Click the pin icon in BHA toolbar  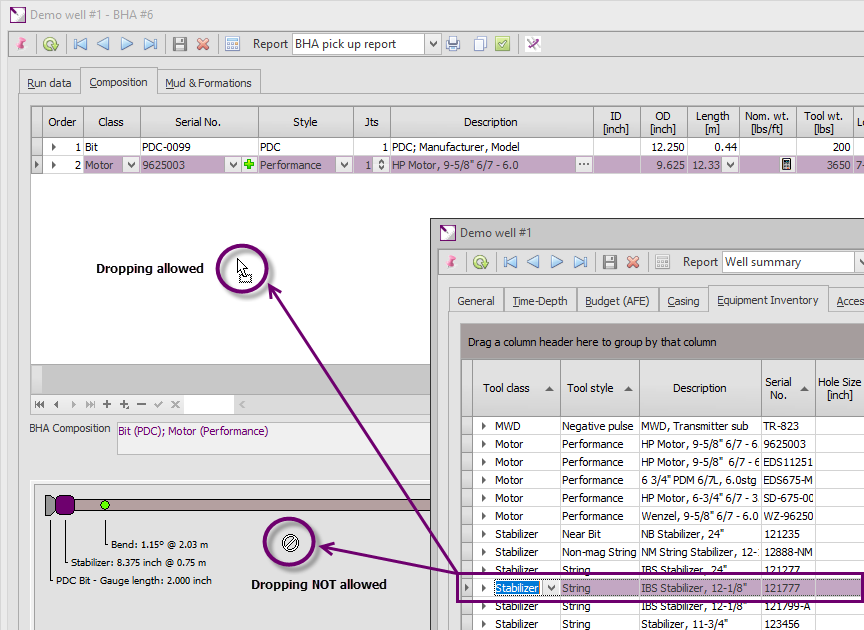coord(22,44)
